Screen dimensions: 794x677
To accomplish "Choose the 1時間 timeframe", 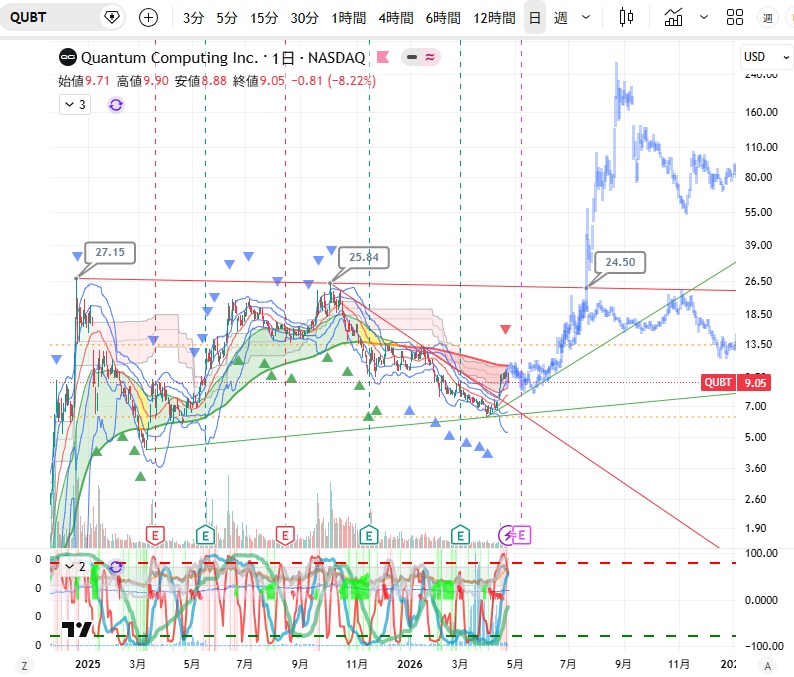I will tap(348, 18).
